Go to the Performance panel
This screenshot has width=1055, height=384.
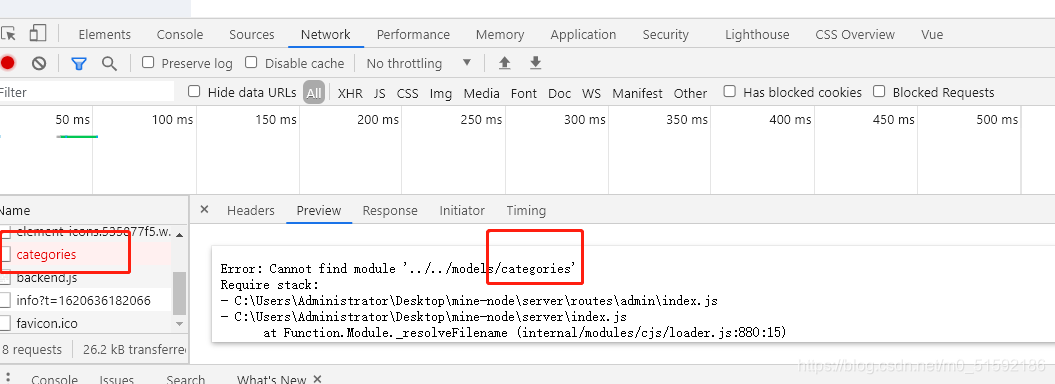413,34
